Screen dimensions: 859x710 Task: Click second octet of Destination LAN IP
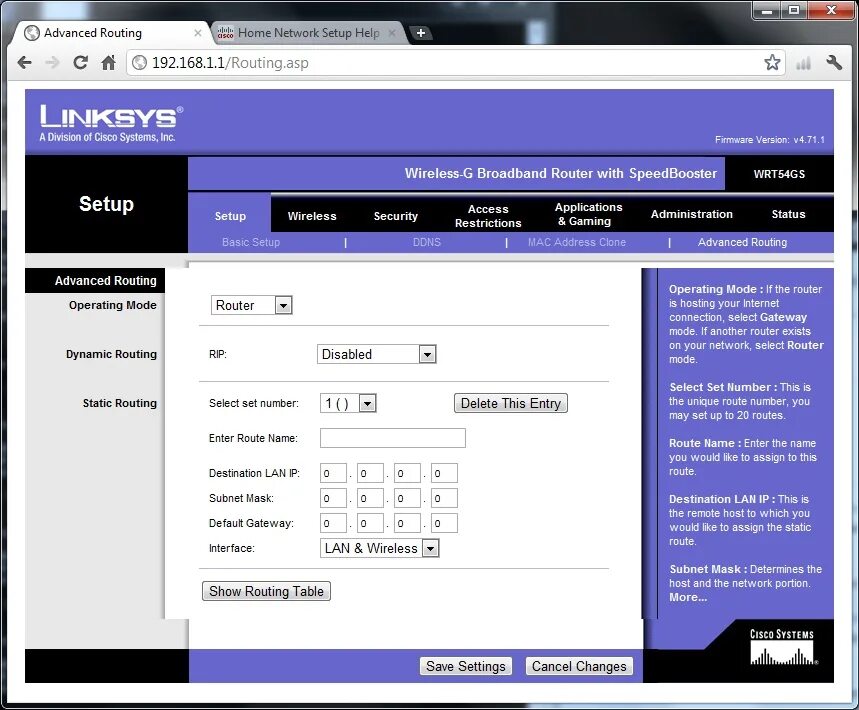click(370, 473)
